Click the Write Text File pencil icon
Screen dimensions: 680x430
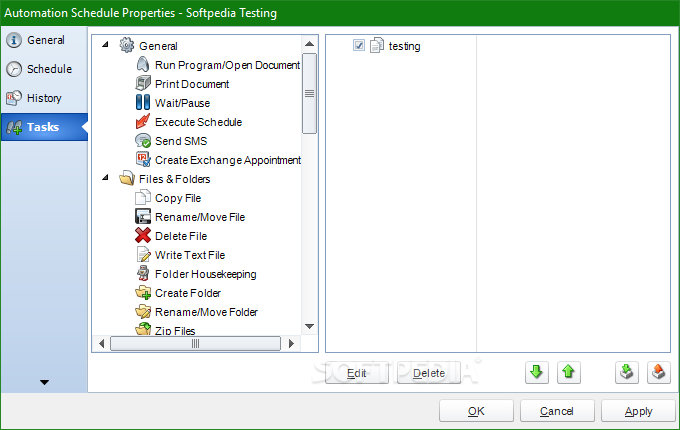click(143, 254)
